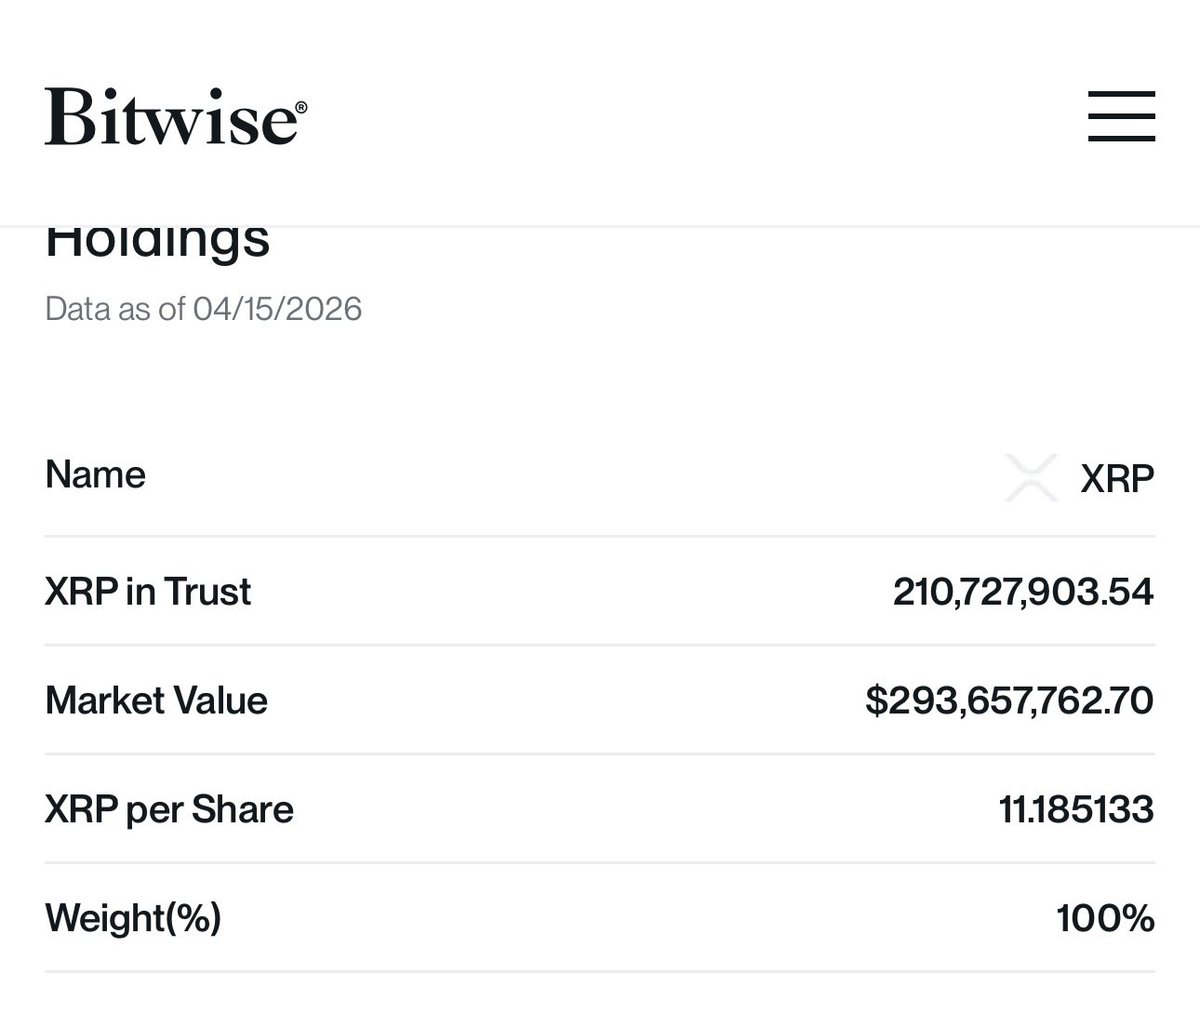
Task: Click empty header space between logo and menu
Action: tap(690, 117)
